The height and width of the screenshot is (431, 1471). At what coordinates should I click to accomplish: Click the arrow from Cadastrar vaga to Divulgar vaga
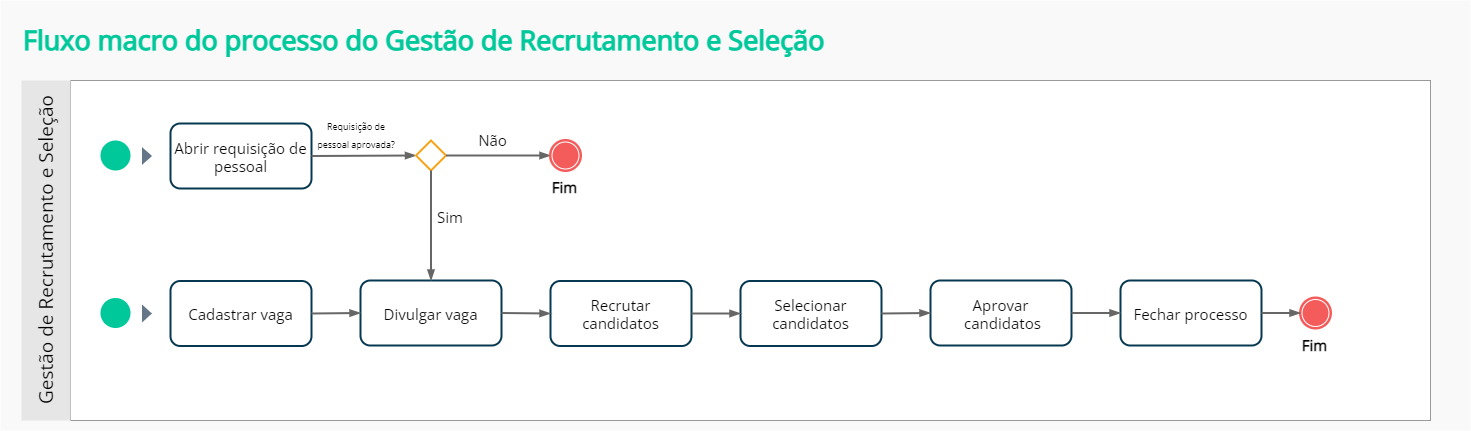point(335,313)
